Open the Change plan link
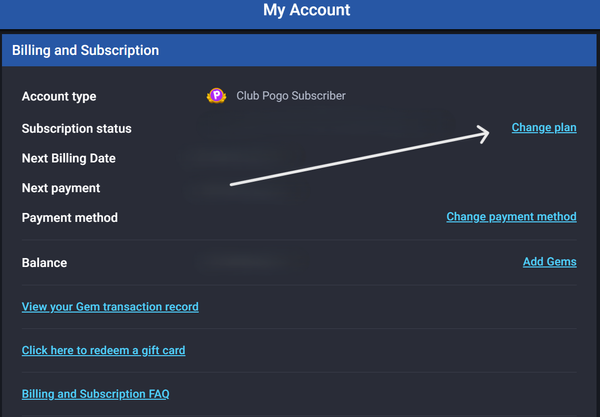 point(544,128)
